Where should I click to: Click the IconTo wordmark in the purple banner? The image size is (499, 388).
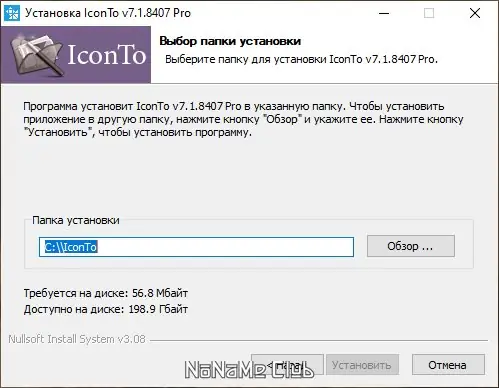(107, 55)
